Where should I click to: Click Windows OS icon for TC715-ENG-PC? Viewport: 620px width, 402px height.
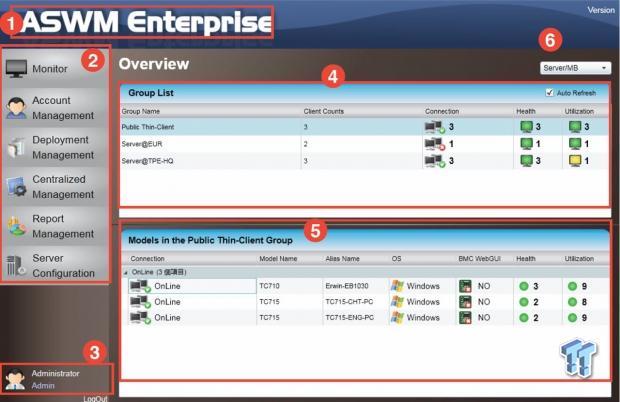(x=397, y=317)
